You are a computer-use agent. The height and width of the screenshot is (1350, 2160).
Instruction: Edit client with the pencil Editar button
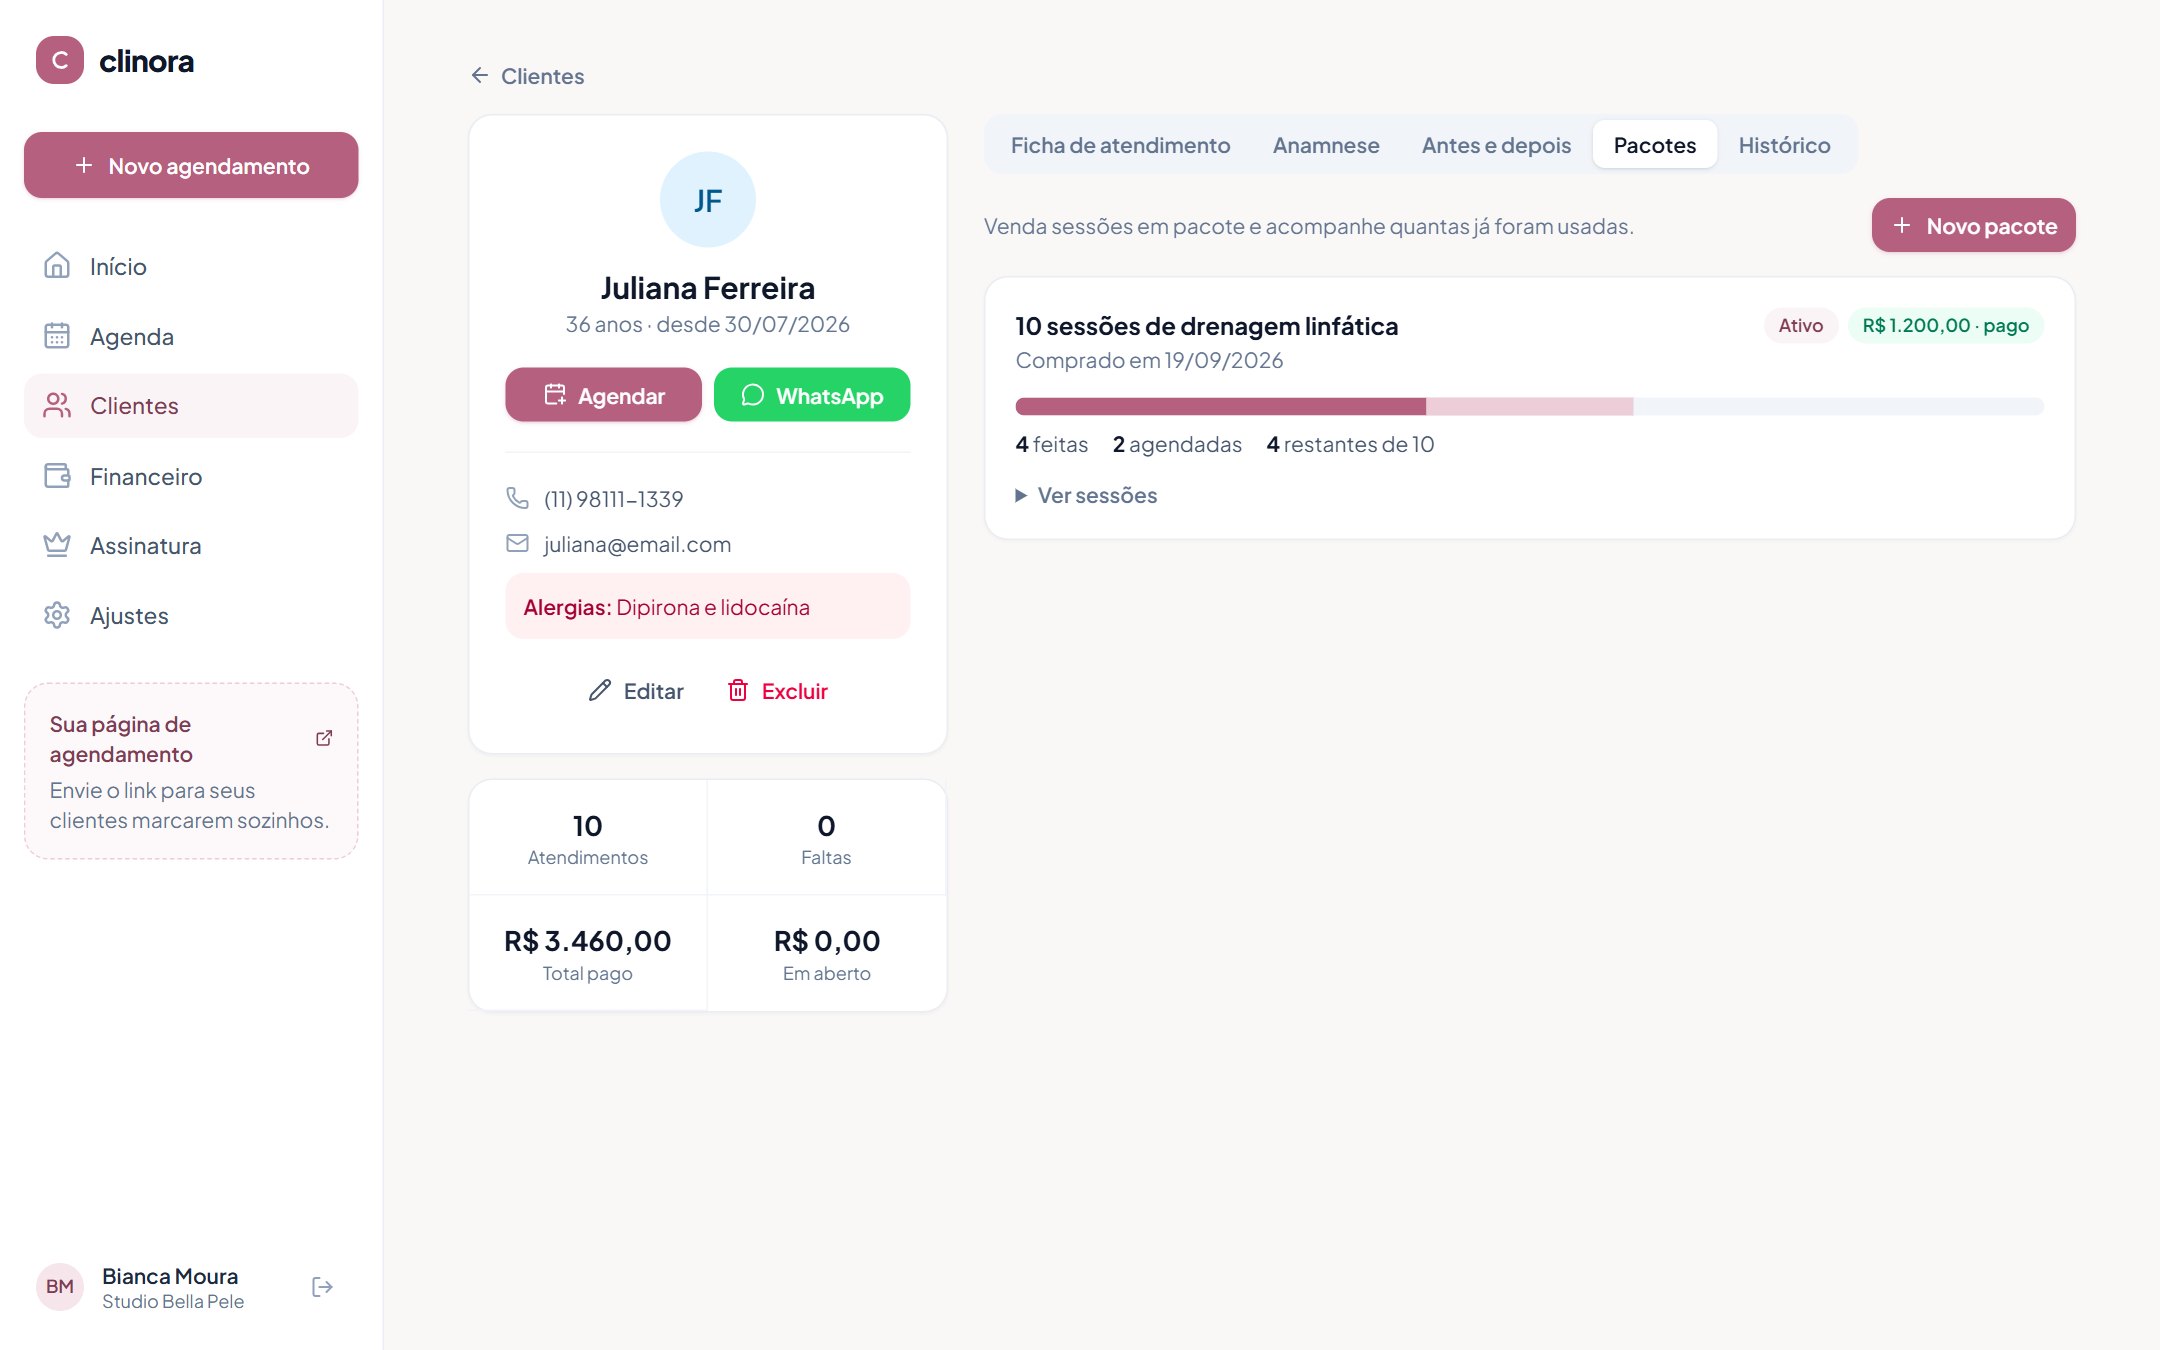click(636, 691)
